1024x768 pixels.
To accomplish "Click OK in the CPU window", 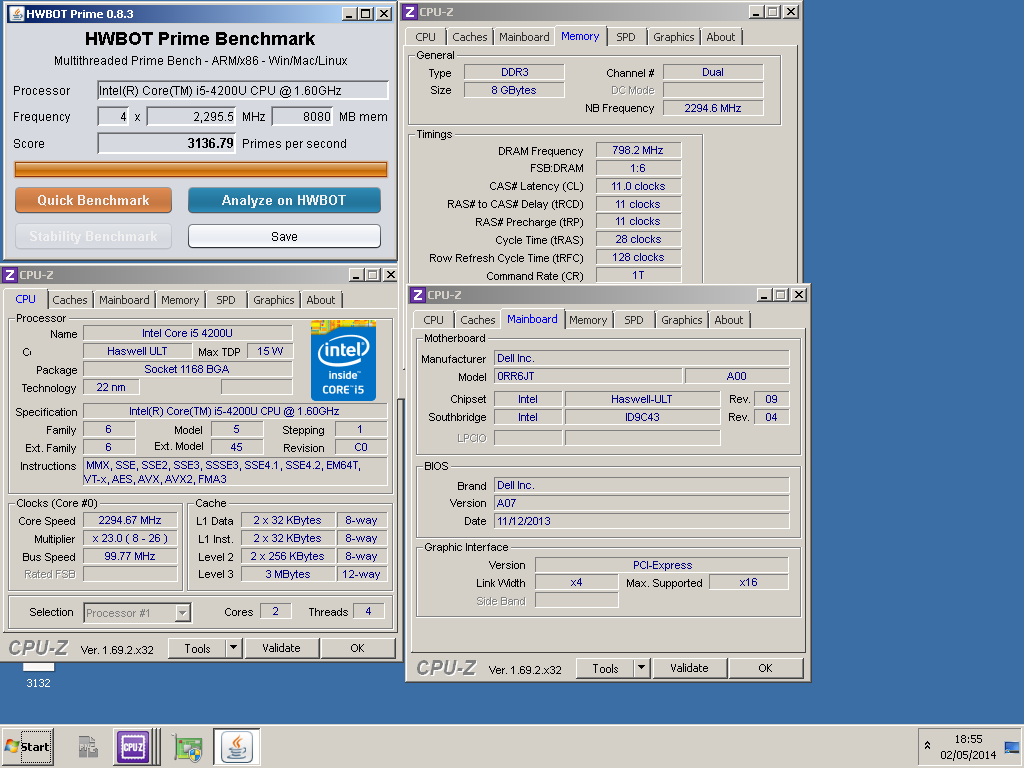I will coord(357,648).
